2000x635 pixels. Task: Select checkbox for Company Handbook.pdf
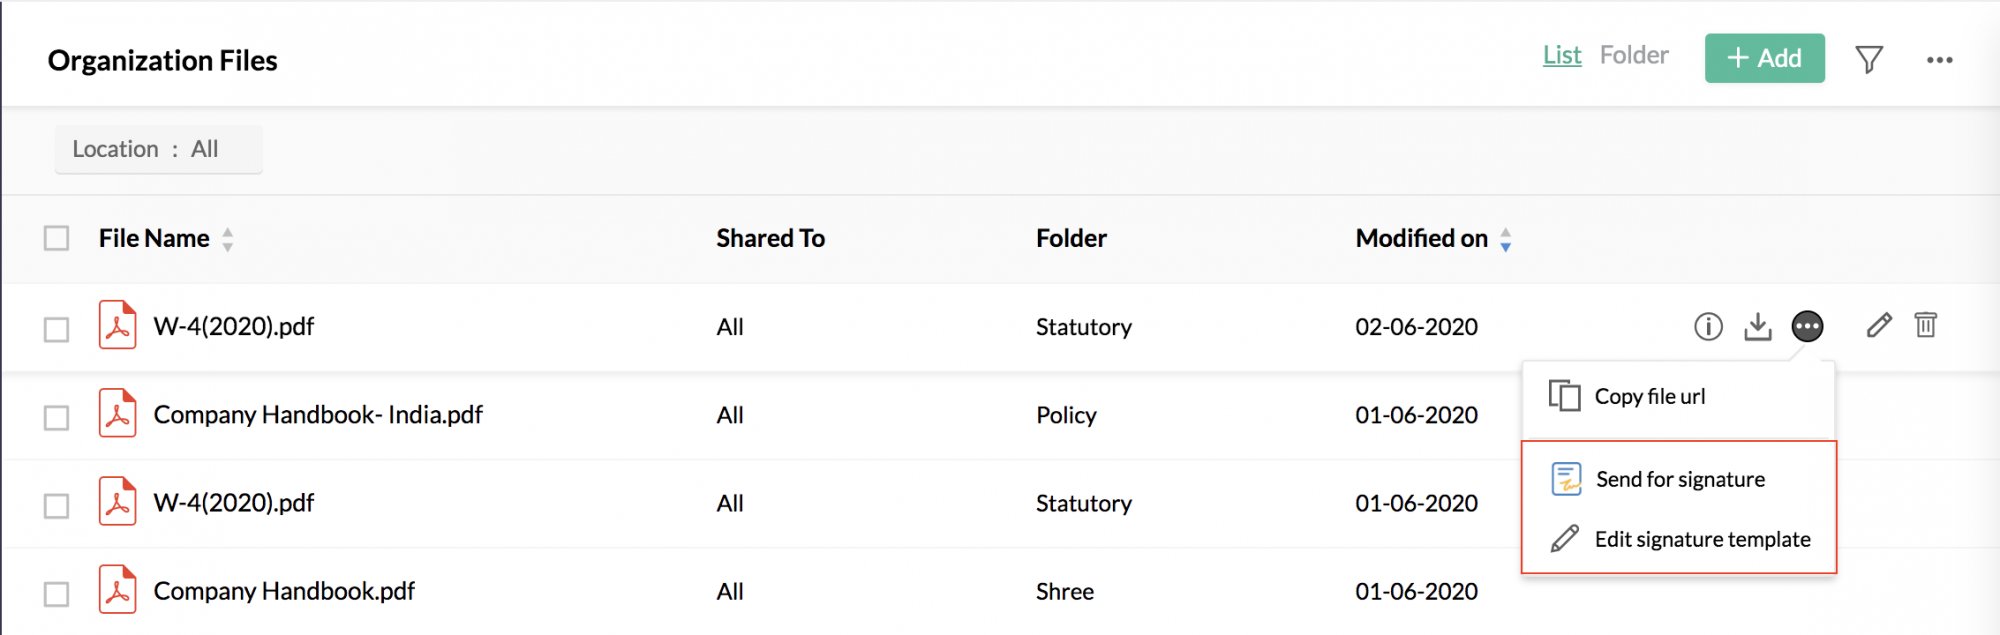(x=57, y=594)
